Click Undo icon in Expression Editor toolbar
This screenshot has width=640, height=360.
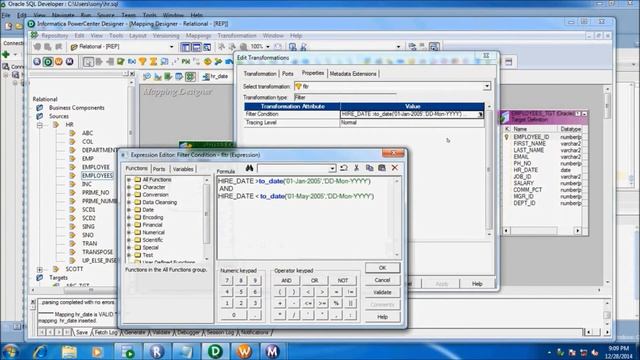coord(344,168)
